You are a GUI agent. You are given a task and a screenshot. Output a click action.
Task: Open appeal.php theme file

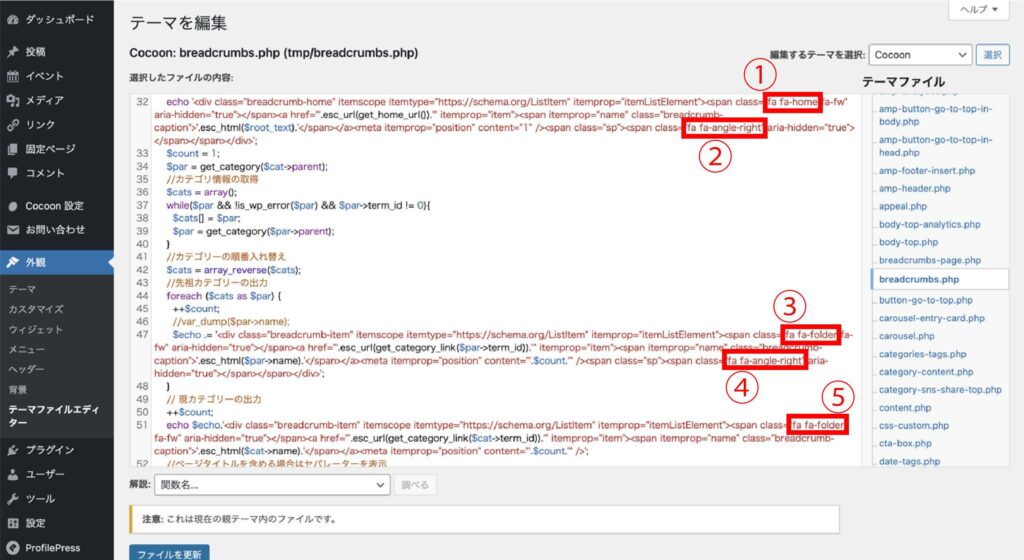point(903,206)
